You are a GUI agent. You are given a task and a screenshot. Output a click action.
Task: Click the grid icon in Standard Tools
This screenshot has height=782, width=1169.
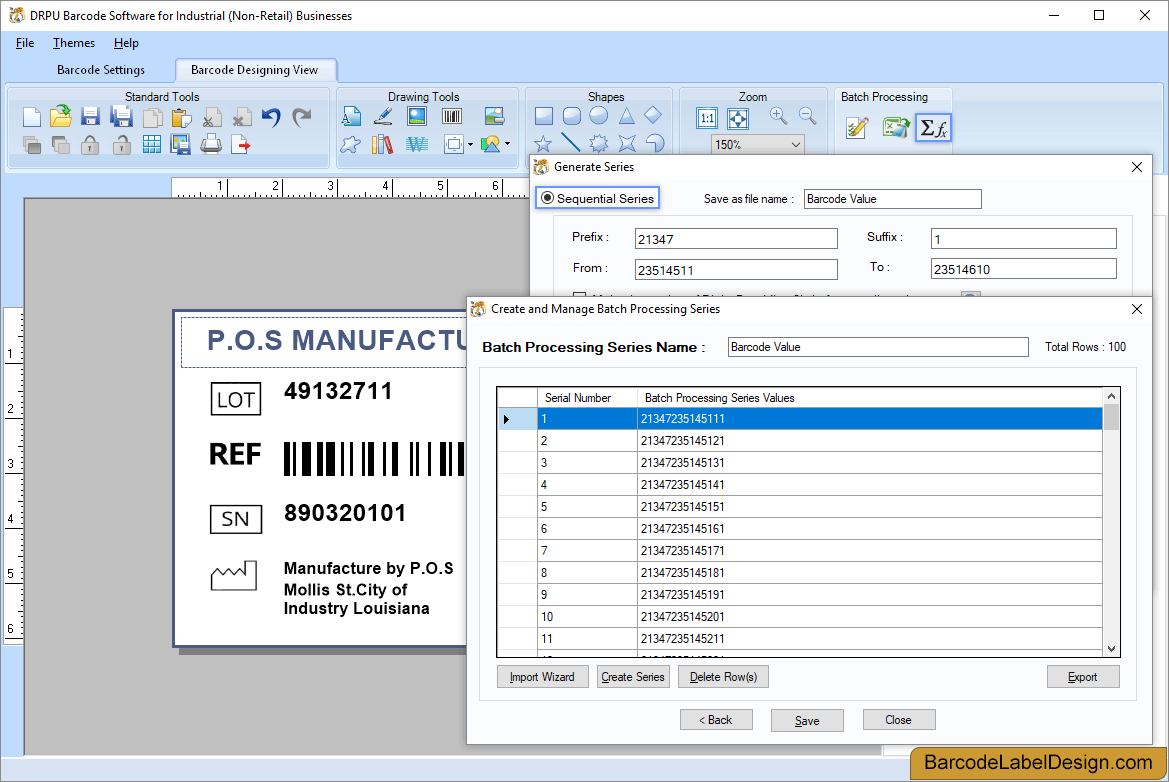tap(151, 144)
